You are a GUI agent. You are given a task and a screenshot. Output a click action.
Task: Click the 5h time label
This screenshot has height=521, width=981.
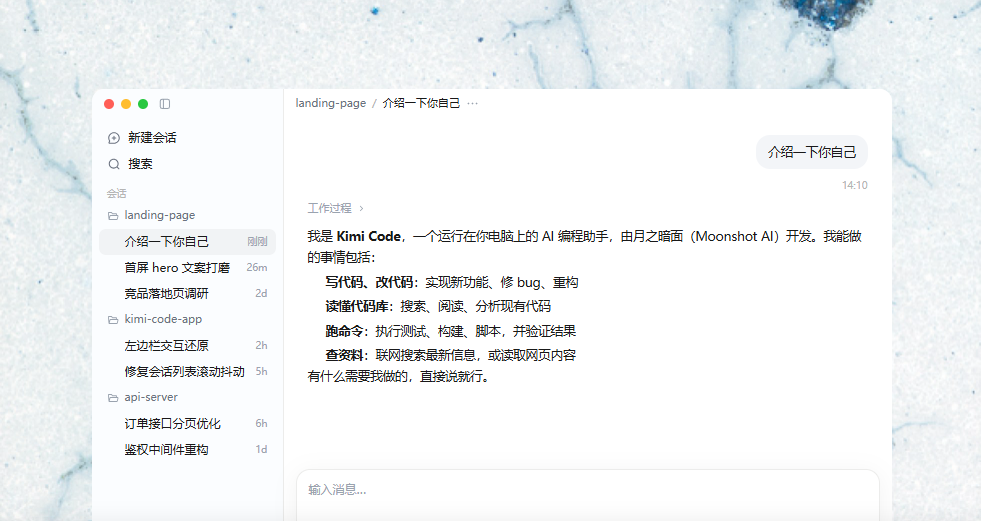click(x=261, y=372)
